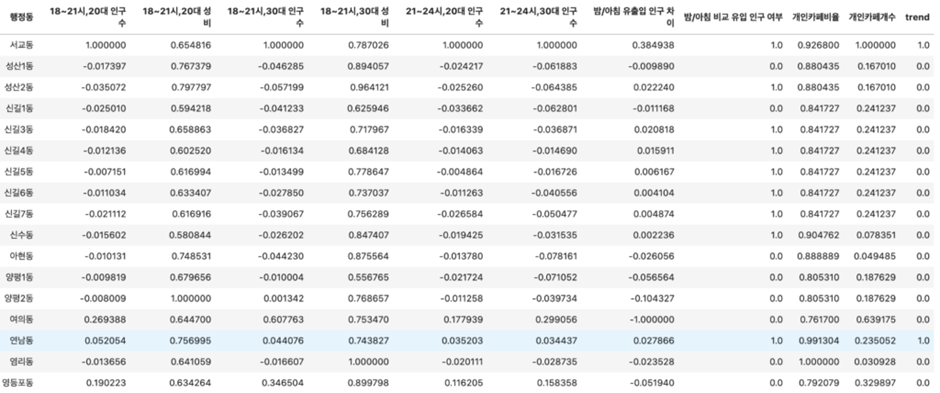Image resolution: width=940 pixels, height=393 pixels.
Task: Select the 염리동 row label
Action: click(22, 361)
